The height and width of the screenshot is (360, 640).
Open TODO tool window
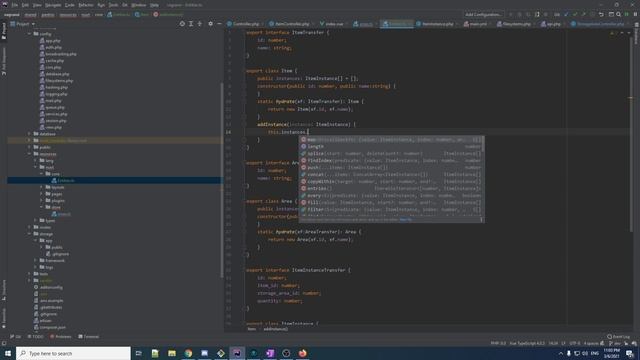point(35,337)
